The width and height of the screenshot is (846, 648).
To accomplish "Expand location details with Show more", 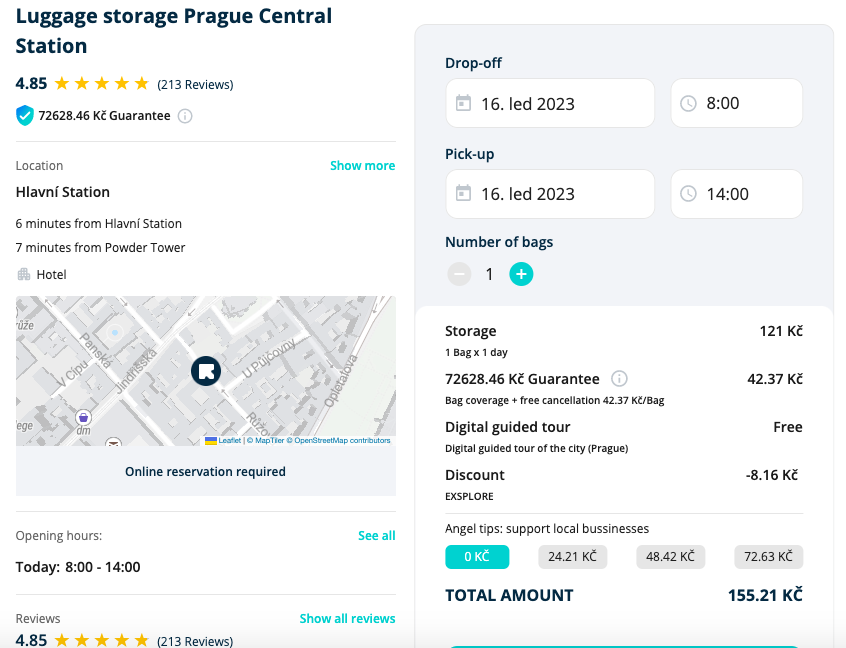I will click(x=362, y=166).
